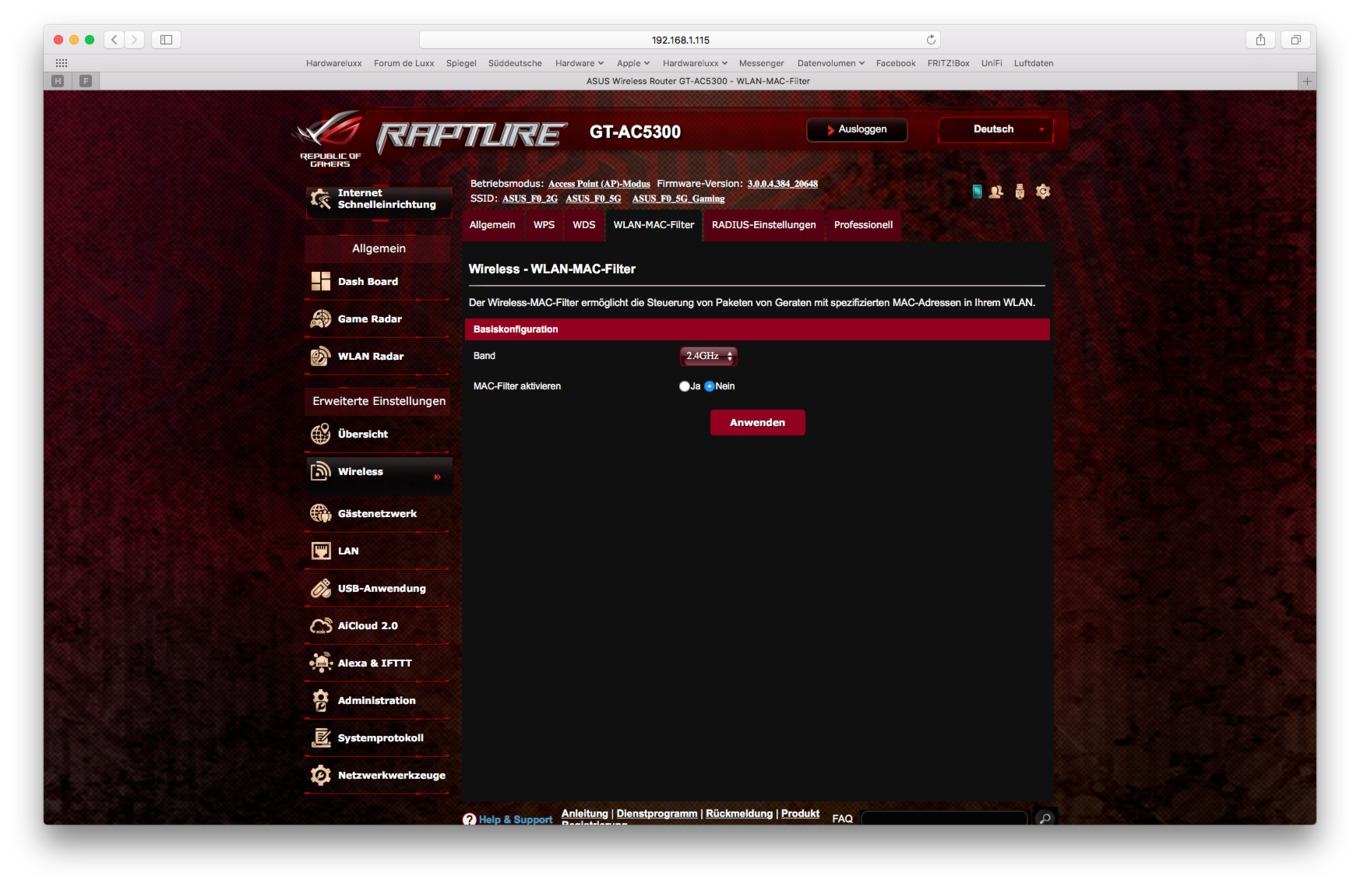1360x887 pixels.
Task: Open the Band 2.4GHz dropdown
Action: click(x=708, y=356)
